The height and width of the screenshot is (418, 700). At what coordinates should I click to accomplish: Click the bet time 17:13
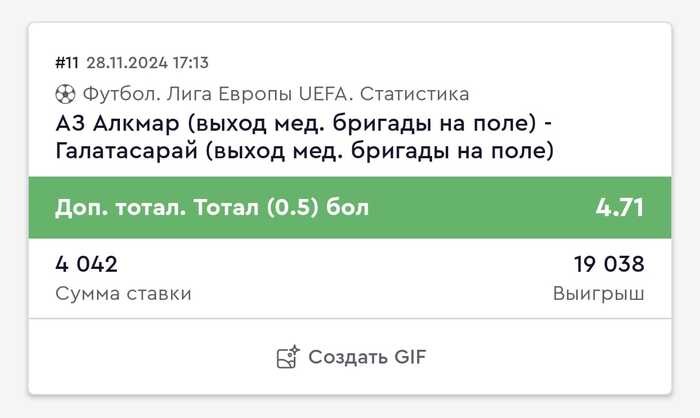click(x=190, y=63)
